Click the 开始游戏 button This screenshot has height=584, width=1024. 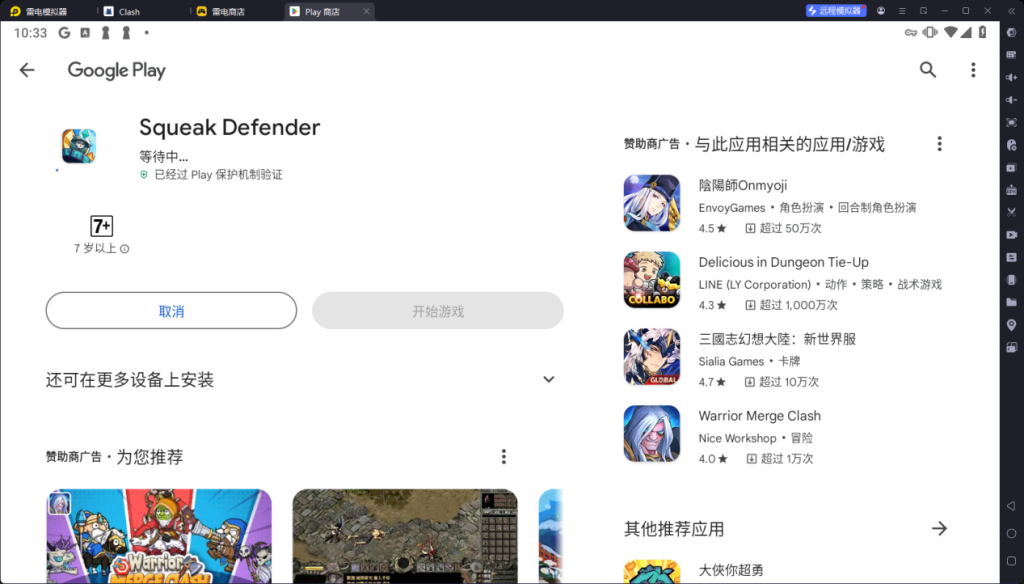438,311
